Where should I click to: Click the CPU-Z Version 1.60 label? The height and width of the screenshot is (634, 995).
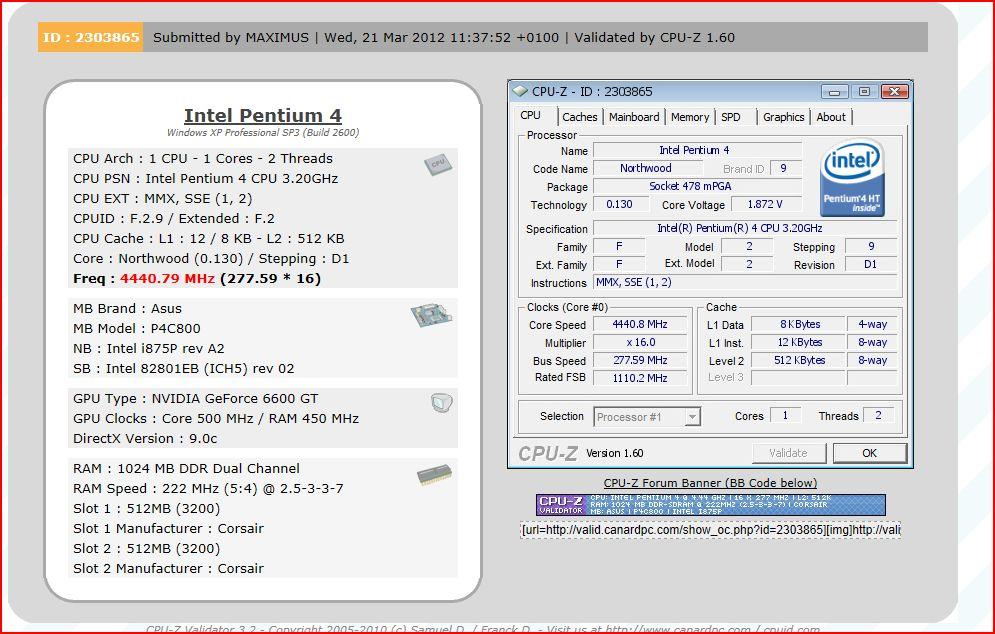614,453
